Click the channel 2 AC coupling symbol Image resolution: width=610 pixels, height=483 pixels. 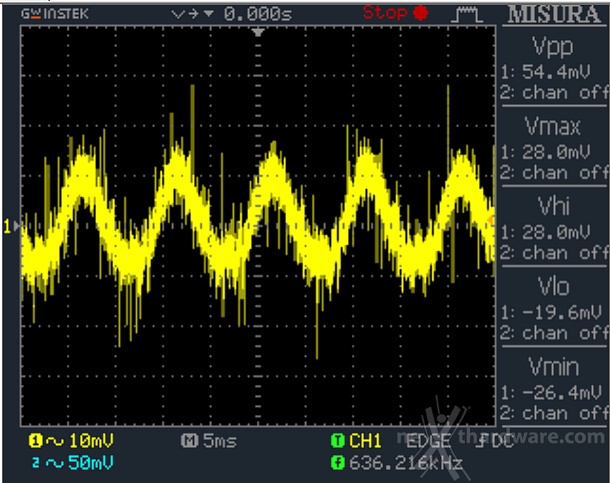click(x=55, y=463)
